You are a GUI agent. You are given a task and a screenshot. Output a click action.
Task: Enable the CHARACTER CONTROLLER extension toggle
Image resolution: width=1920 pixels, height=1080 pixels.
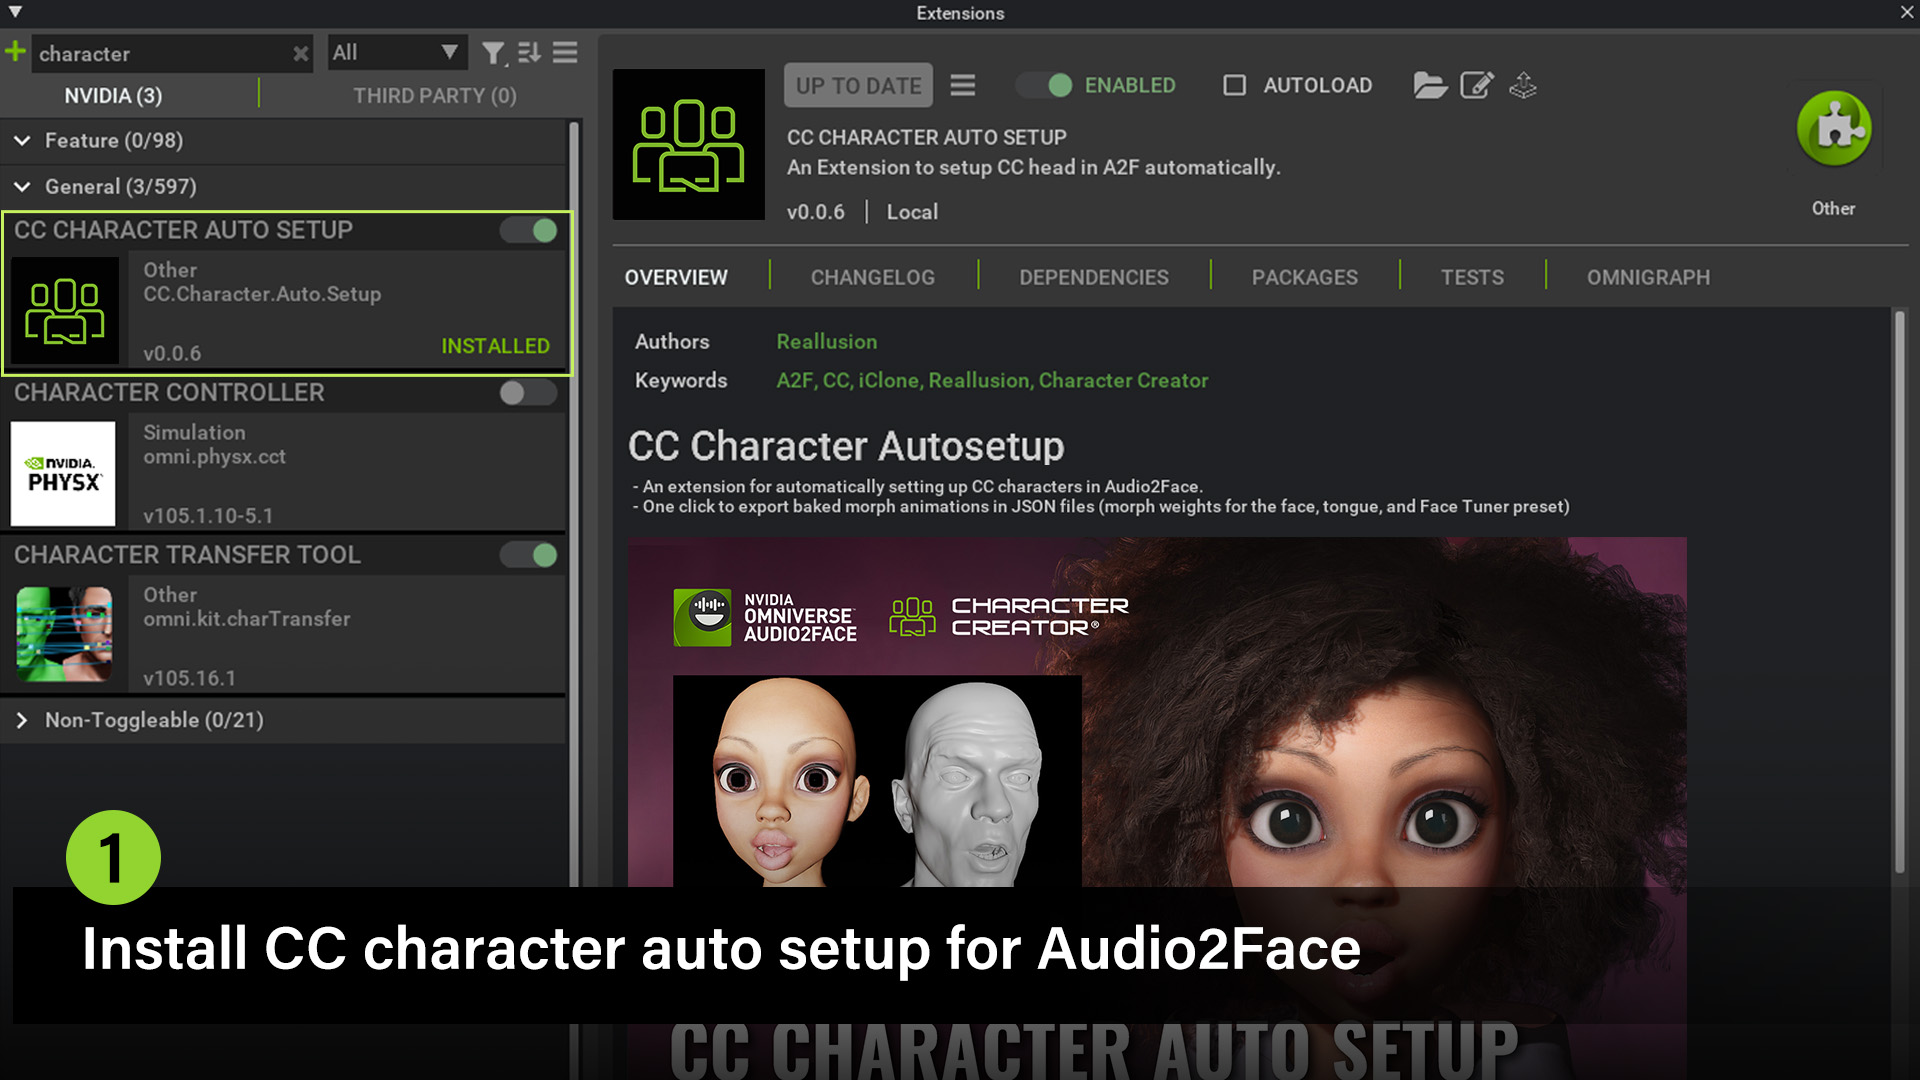point(527,393)
